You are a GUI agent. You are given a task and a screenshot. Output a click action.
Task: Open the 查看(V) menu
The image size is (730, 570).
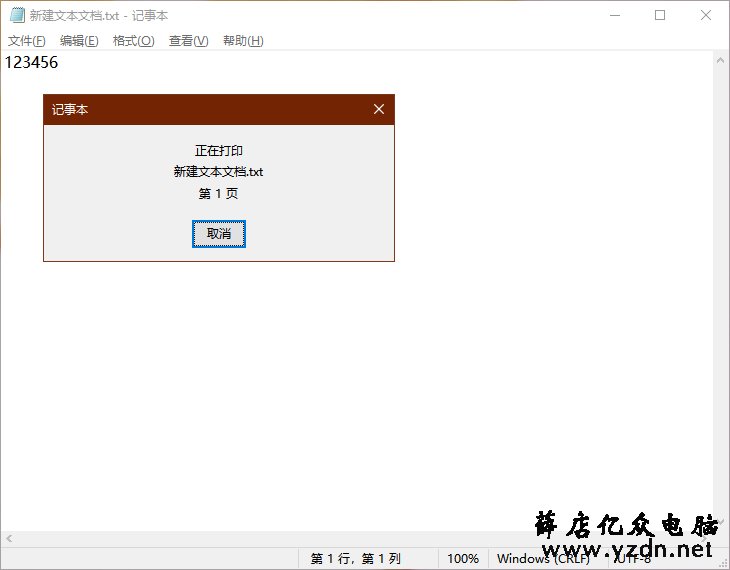(x=189, y=41)
